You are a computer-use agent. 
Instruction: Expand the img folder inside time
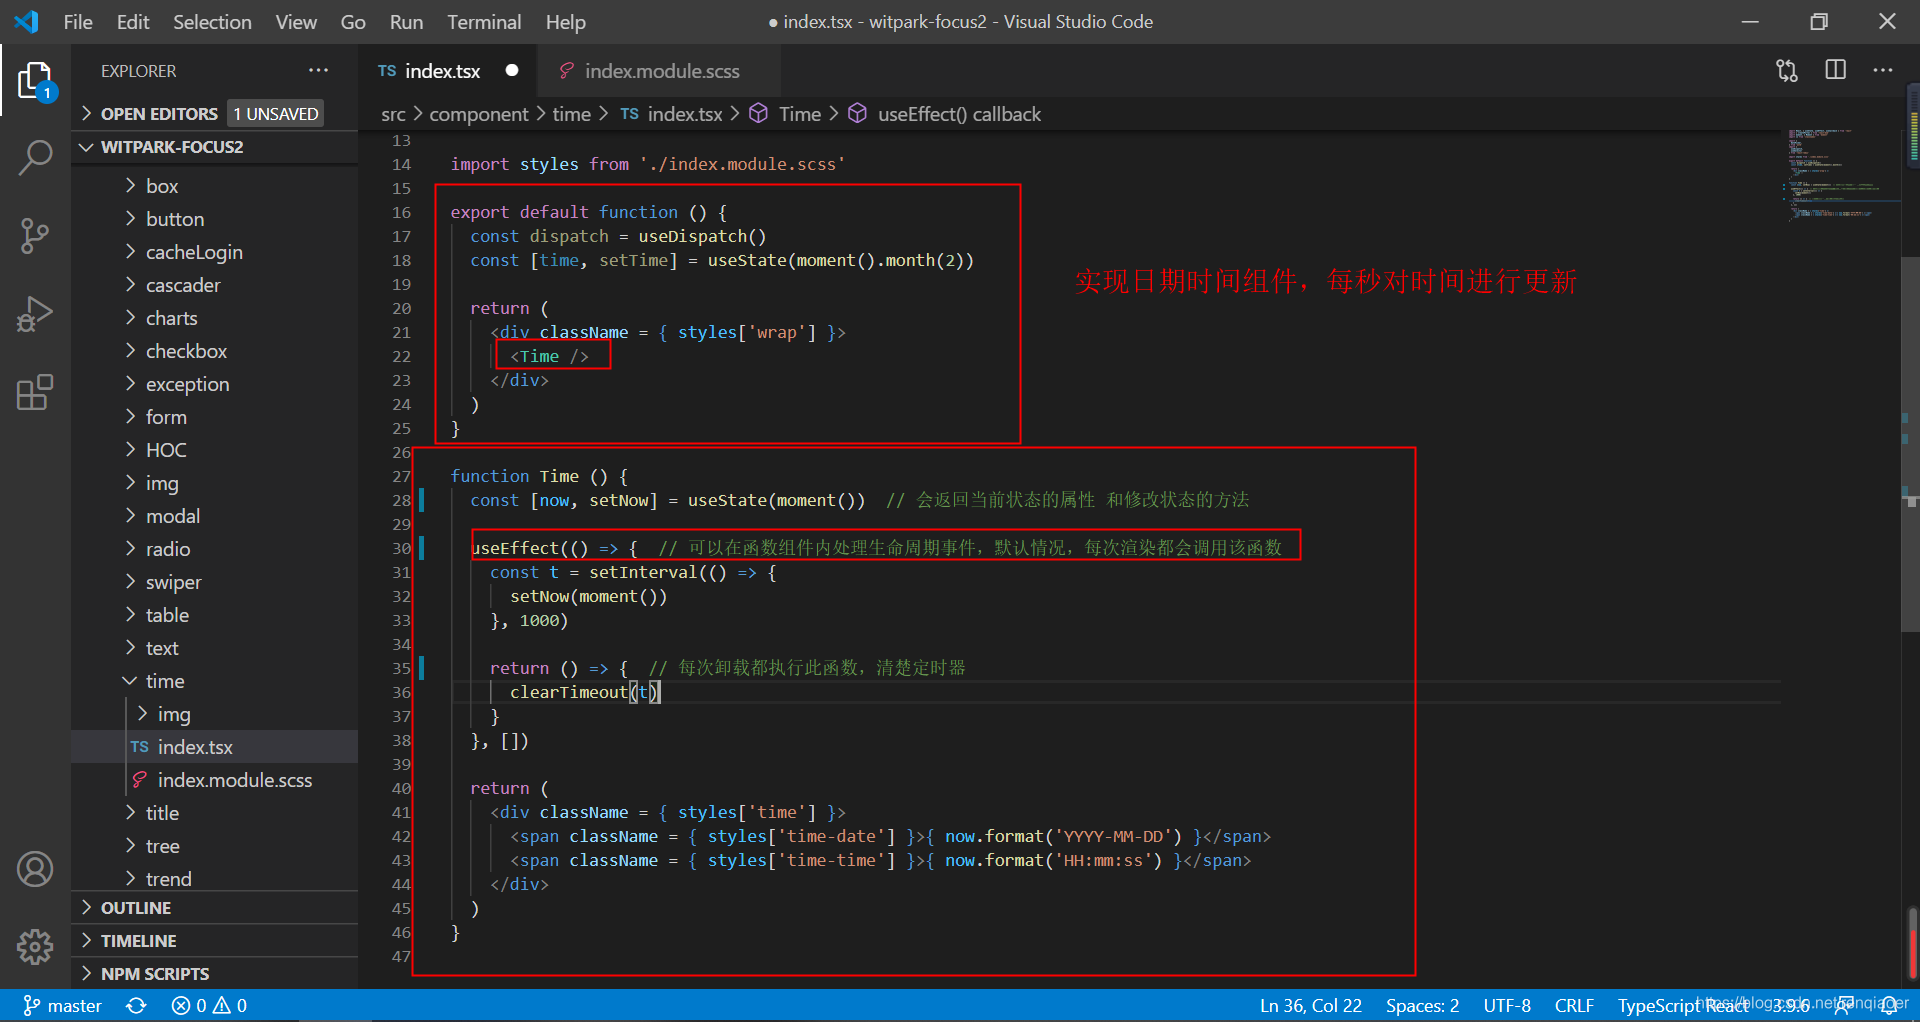[215, 714]
